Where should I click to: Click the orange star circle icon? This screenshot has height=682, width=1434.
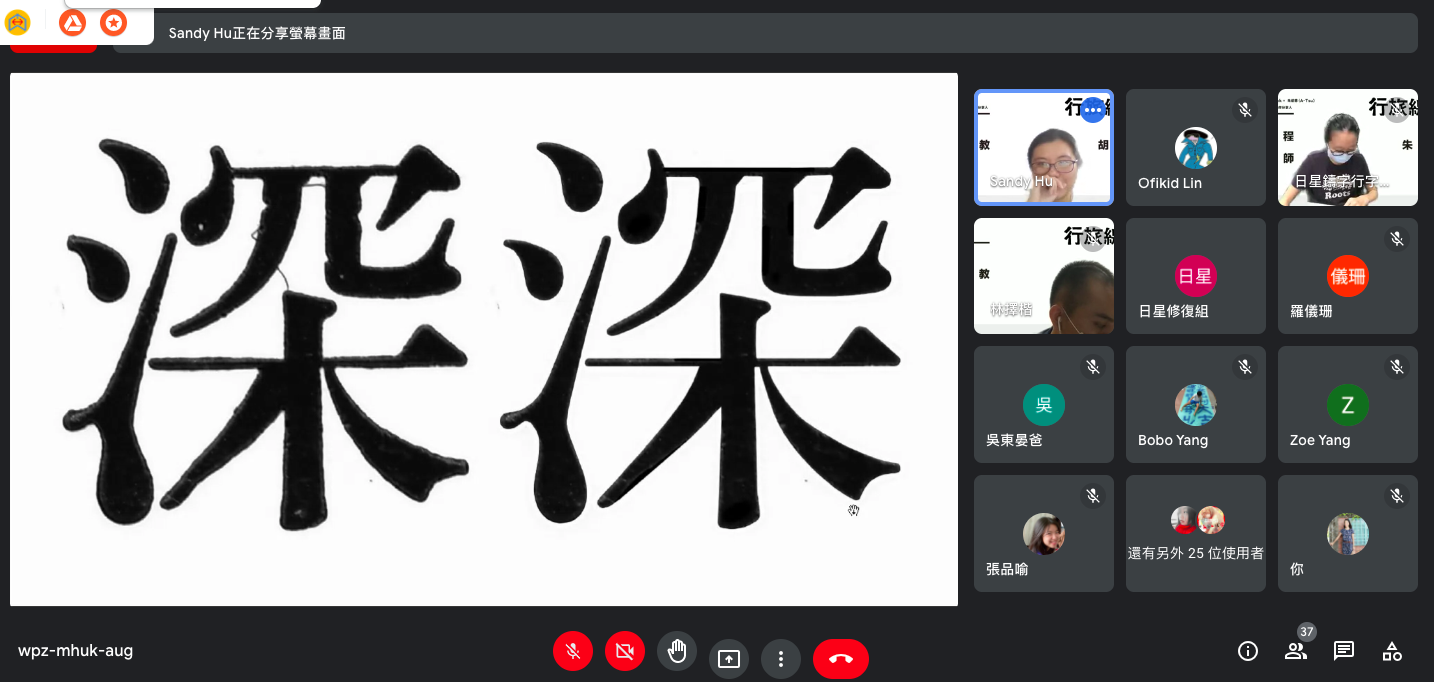point(113,22)
